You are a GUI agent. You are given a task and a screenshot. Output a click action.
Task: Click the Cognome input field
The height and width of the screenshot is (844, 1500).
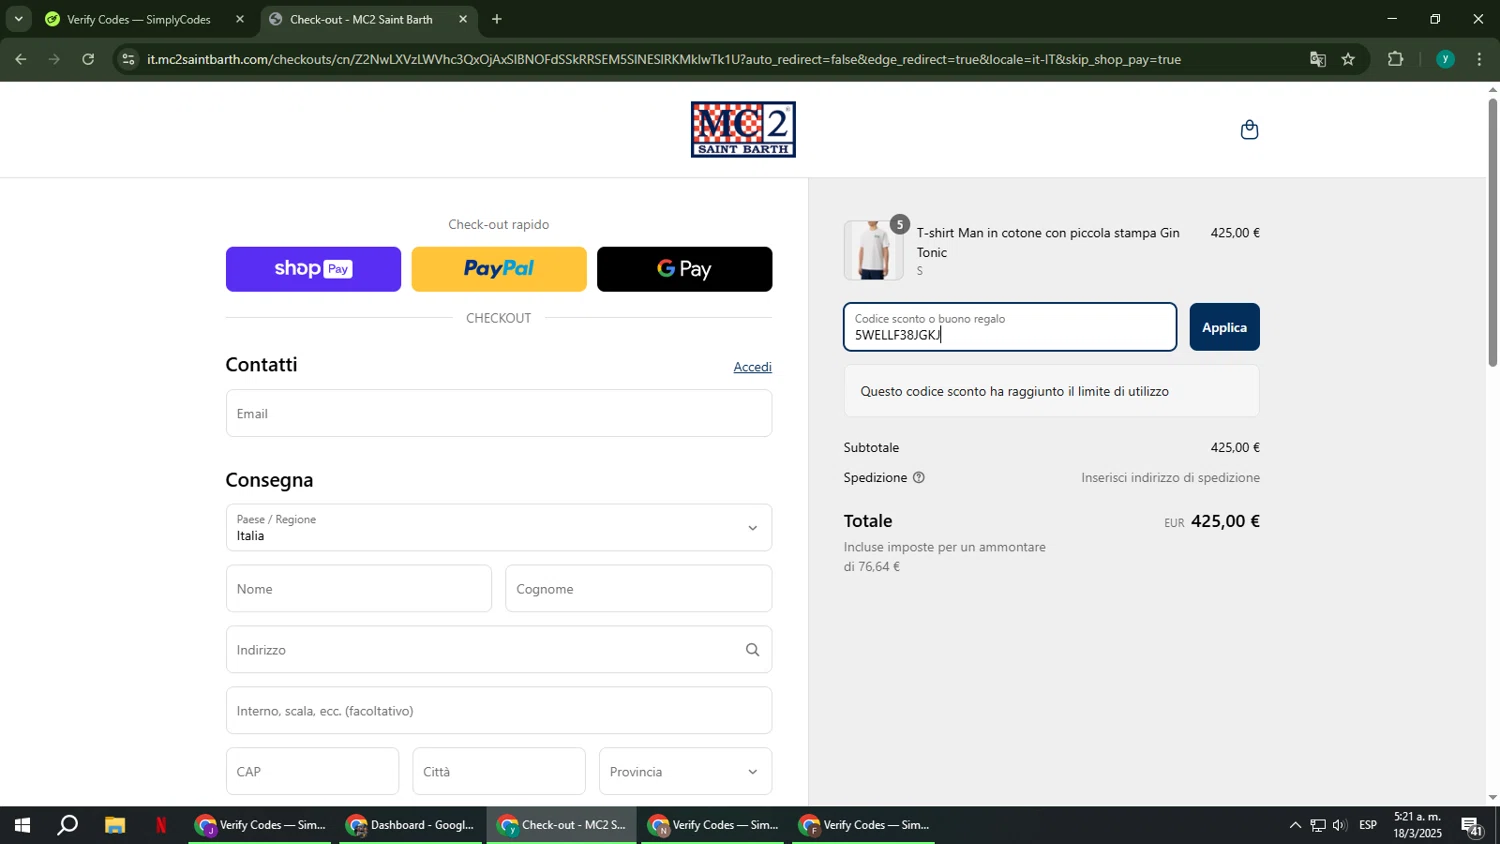coord(639,589)
